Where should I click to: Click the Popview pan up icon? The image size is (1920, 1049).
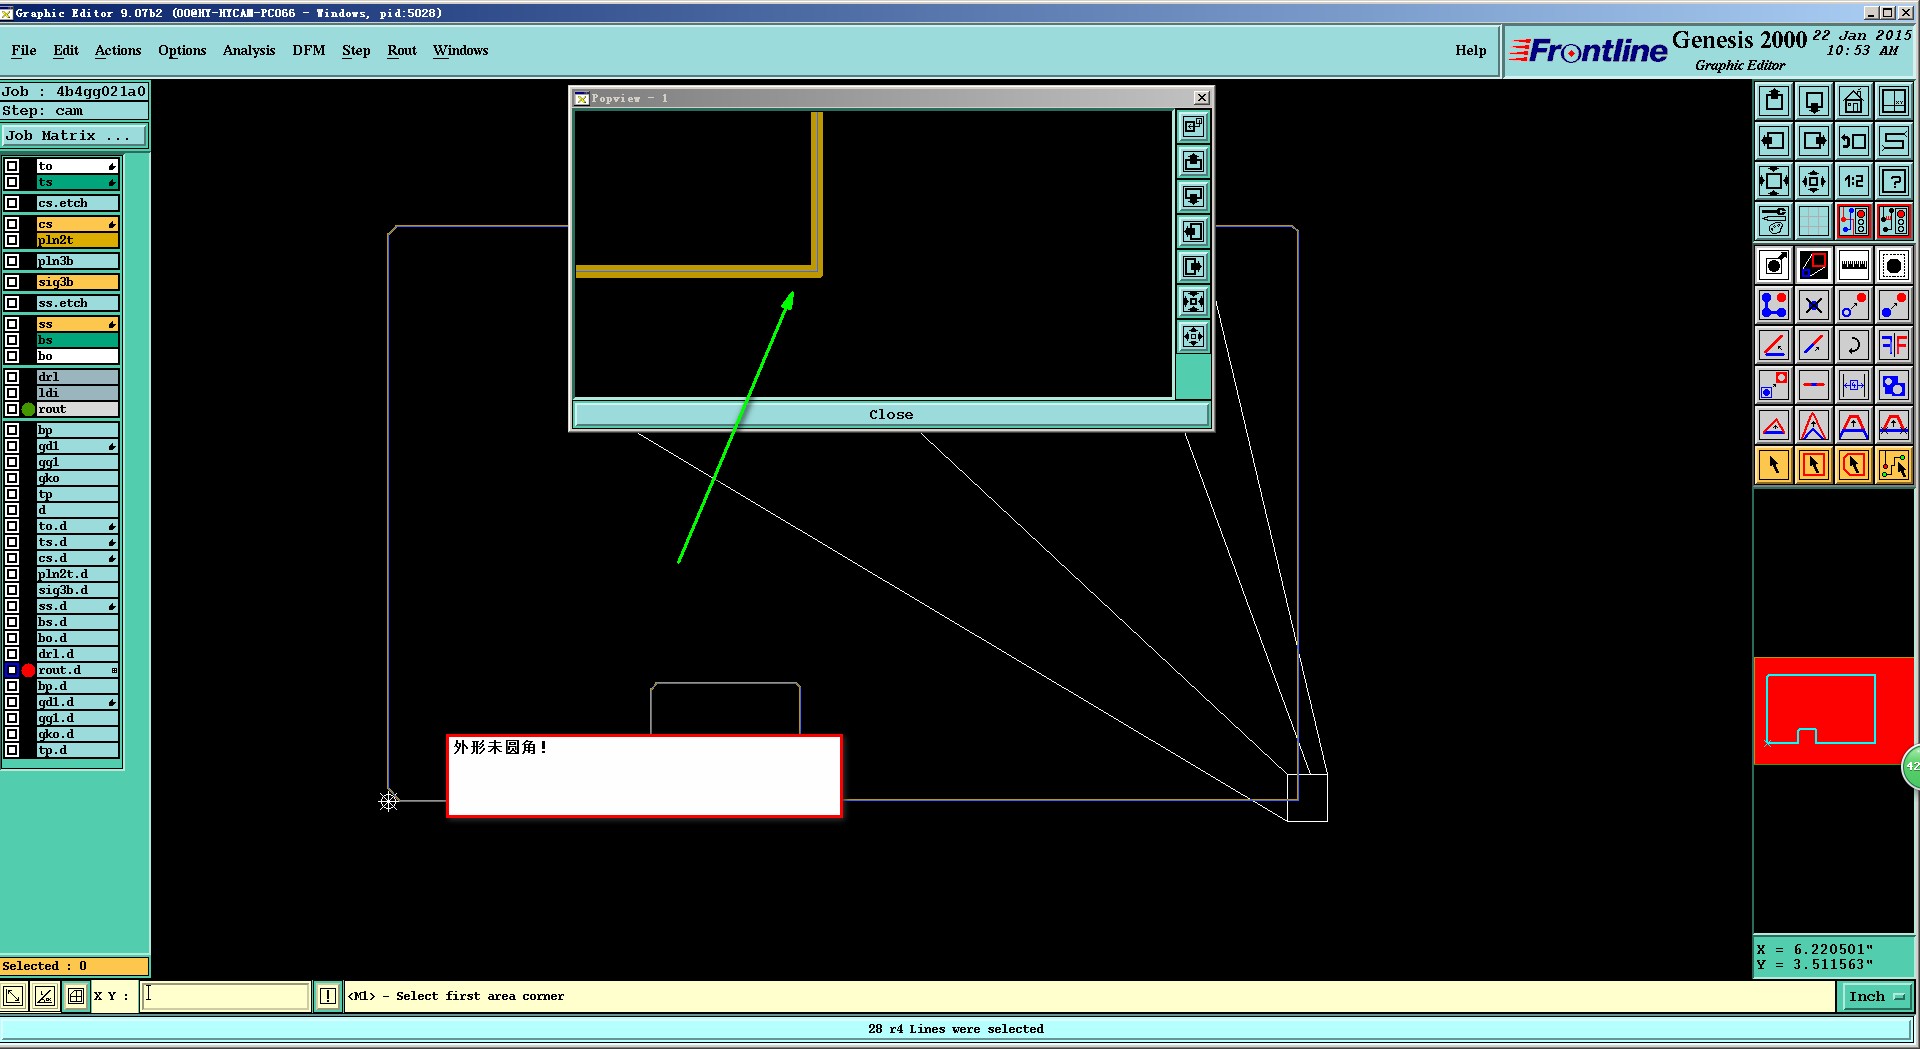click(x=1193, y=161)
